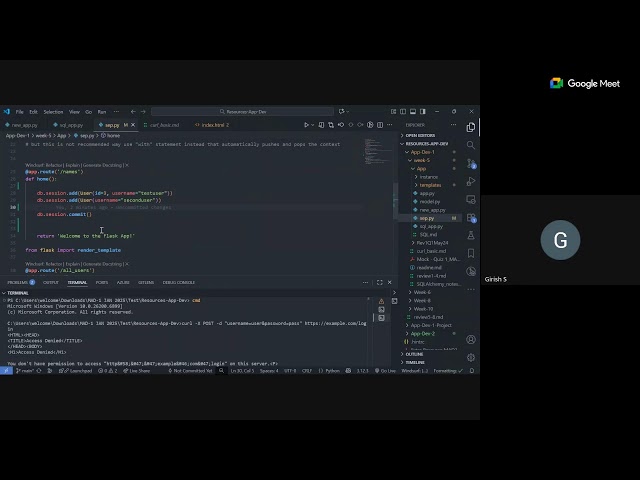The height and width of the screenshot is (480, 640).
Task: Open the Selection menu
Action: [53, 112]
